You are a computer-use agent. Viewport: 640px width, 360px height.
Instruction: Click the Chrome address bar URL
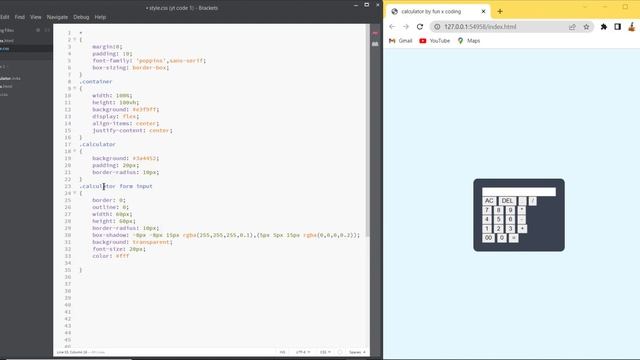pos(480,27)
